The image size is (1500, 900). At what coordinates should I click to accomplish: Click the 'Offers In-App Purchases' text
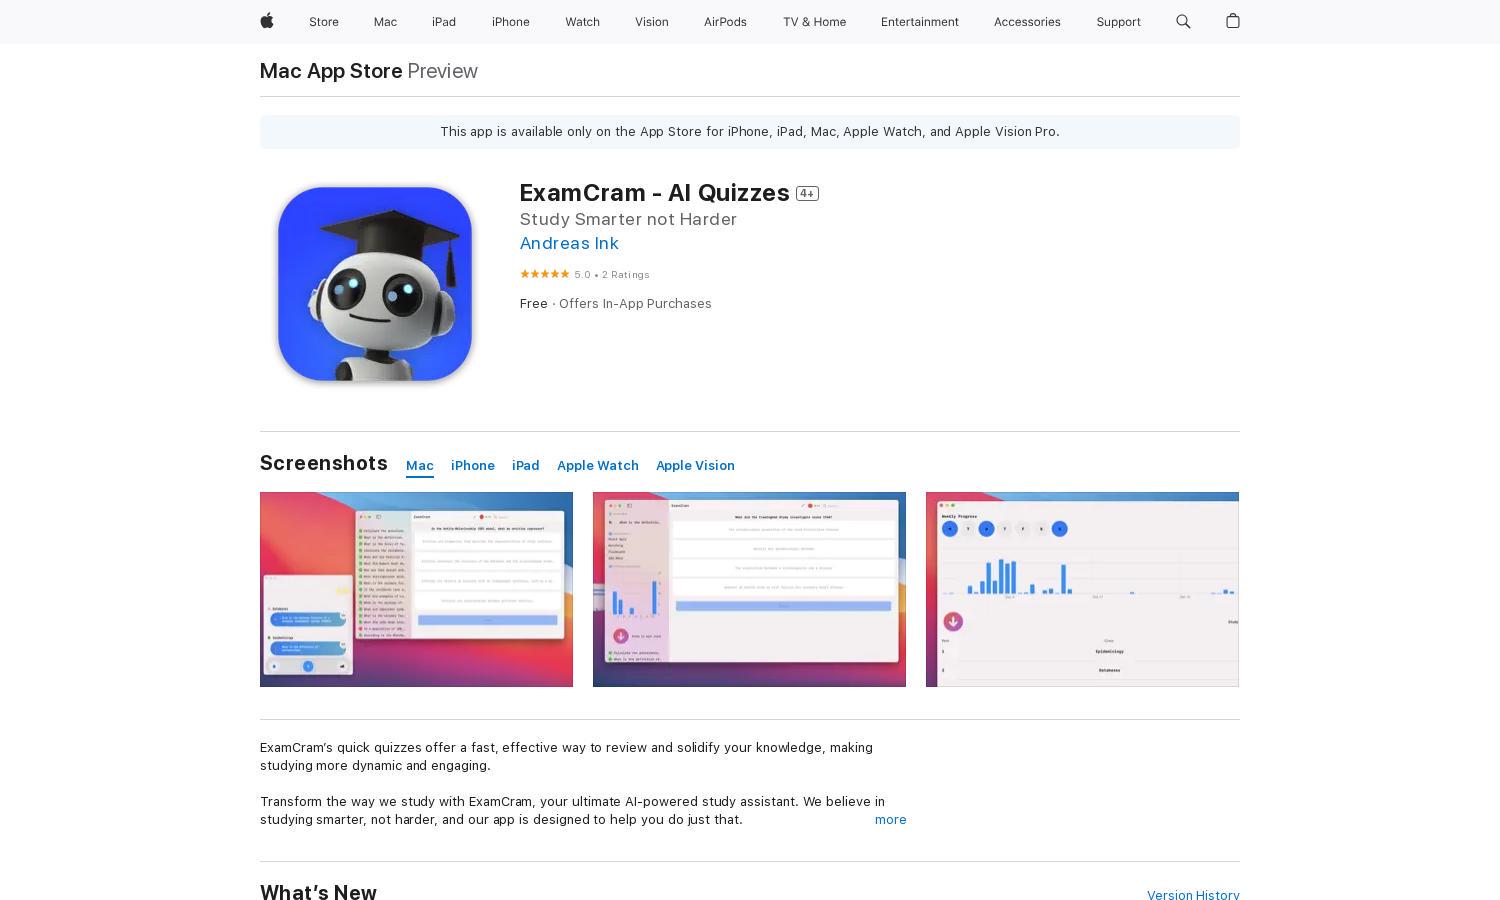pos(635,304)
